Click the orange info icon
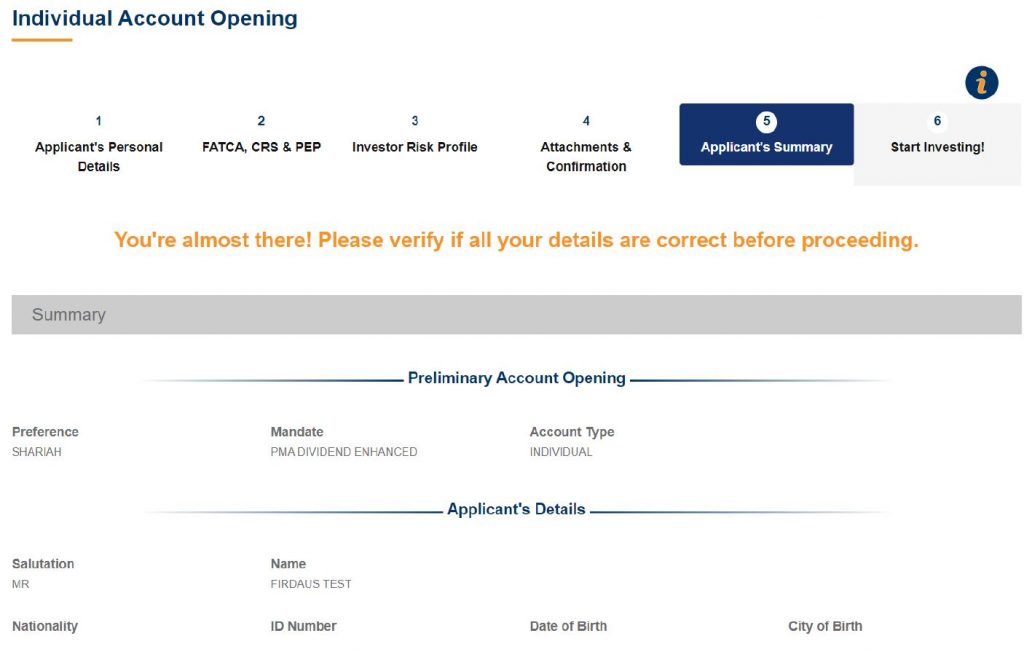This screenshot has width=1024, height=652. pos(981,83)
